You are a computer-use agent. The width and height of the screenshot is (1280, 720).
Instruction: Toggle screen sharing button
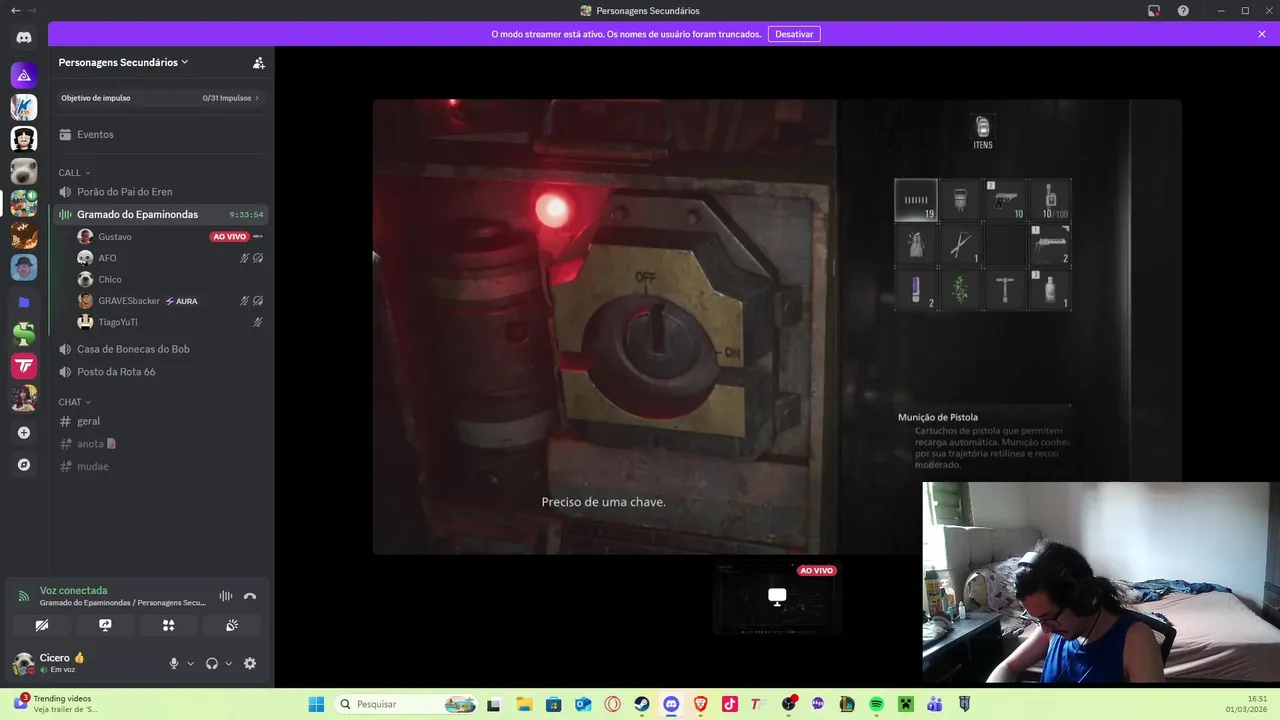[x=105, y=625]
